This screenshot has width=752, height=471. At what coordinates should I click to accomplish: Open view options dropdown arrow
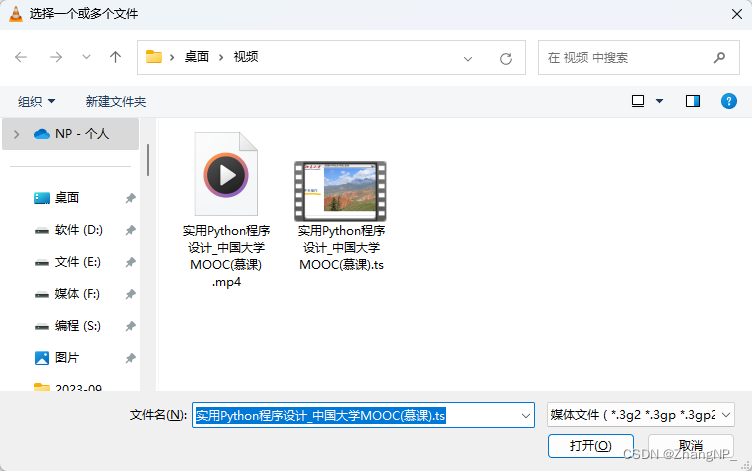pyautogui.click(x=659, y=101)
